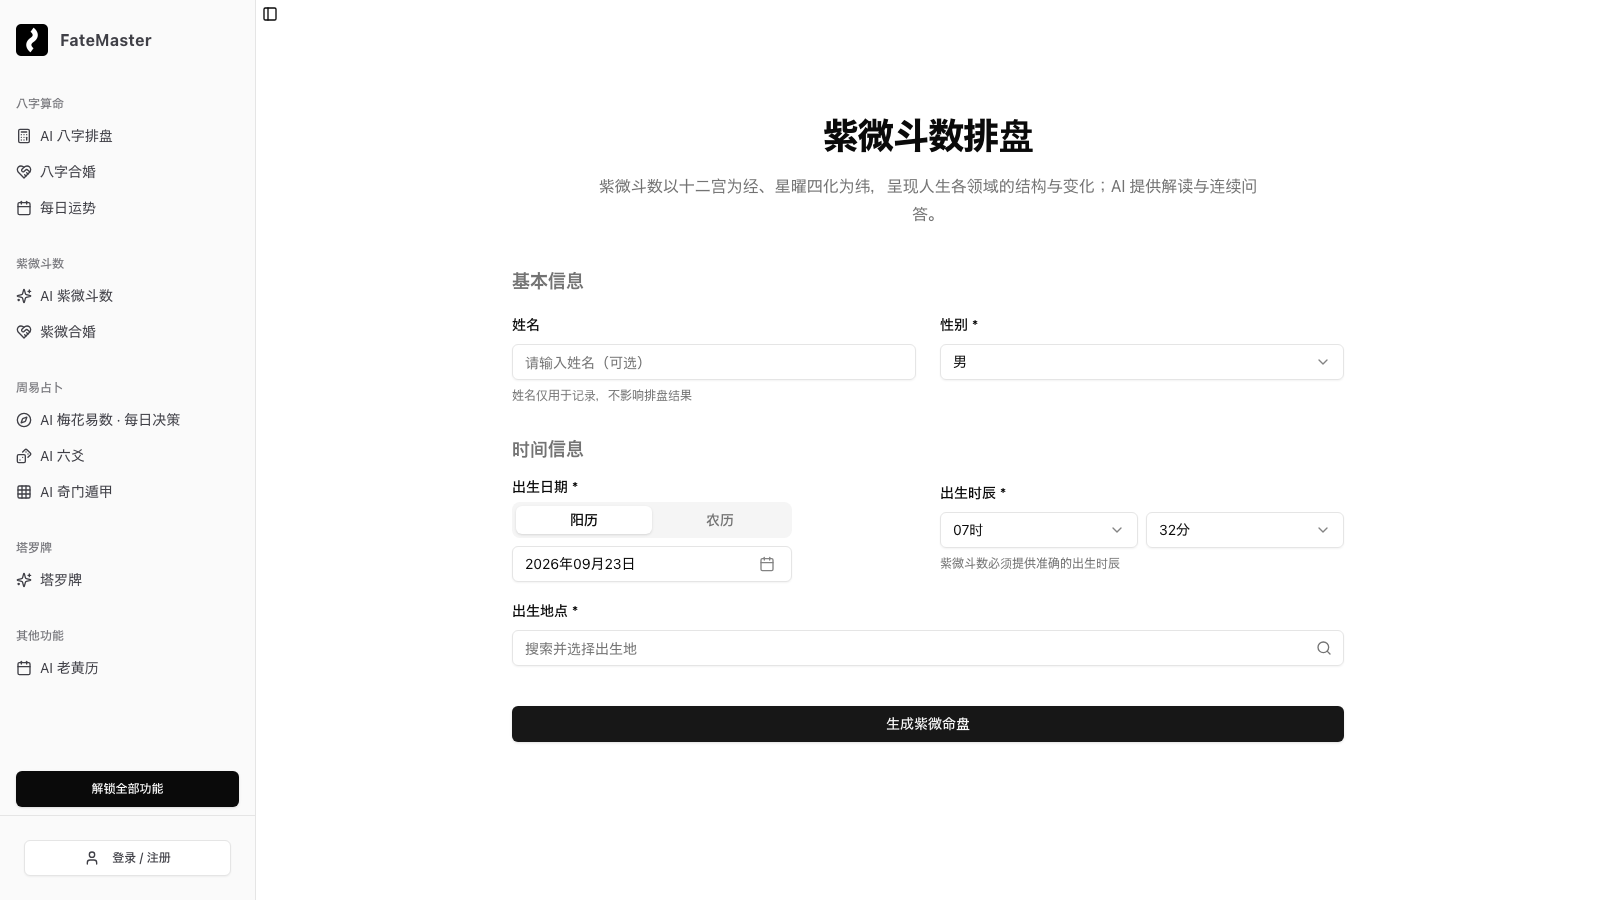Click the 解锁全部功能 button
1600x900 pixels.
tap(127, 789)
